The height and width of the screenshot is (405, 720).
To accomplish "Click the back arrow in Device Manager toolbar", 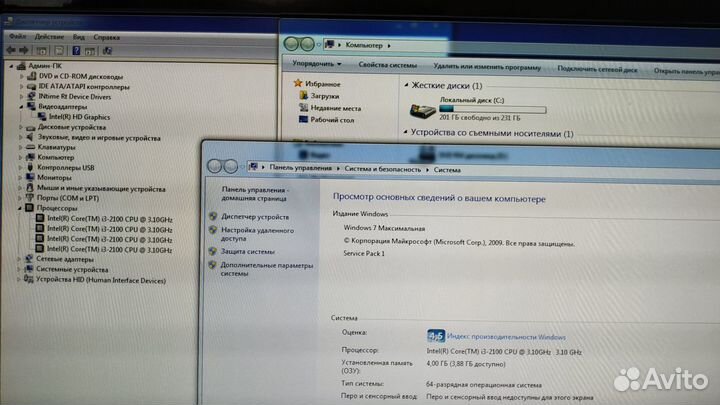I will pos(11,50).
